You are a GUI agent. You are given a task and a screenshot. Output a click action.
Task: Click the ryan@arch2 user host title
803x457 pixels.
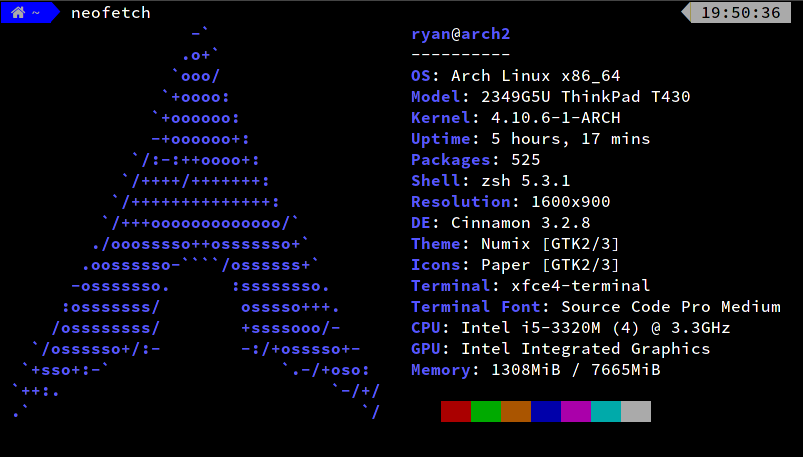click(460, 34)
